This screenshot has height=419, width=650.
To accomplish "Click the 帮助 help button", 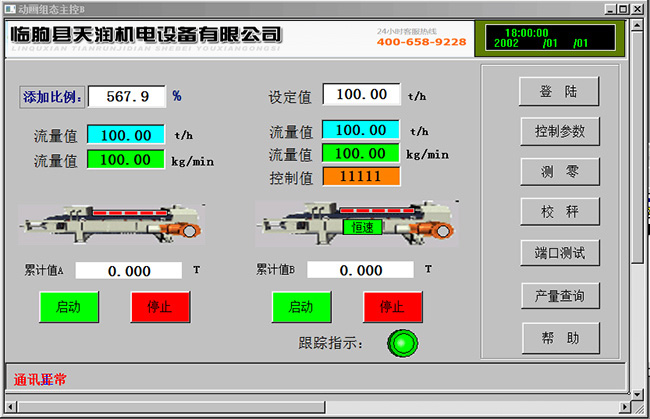I will (560, 338).
